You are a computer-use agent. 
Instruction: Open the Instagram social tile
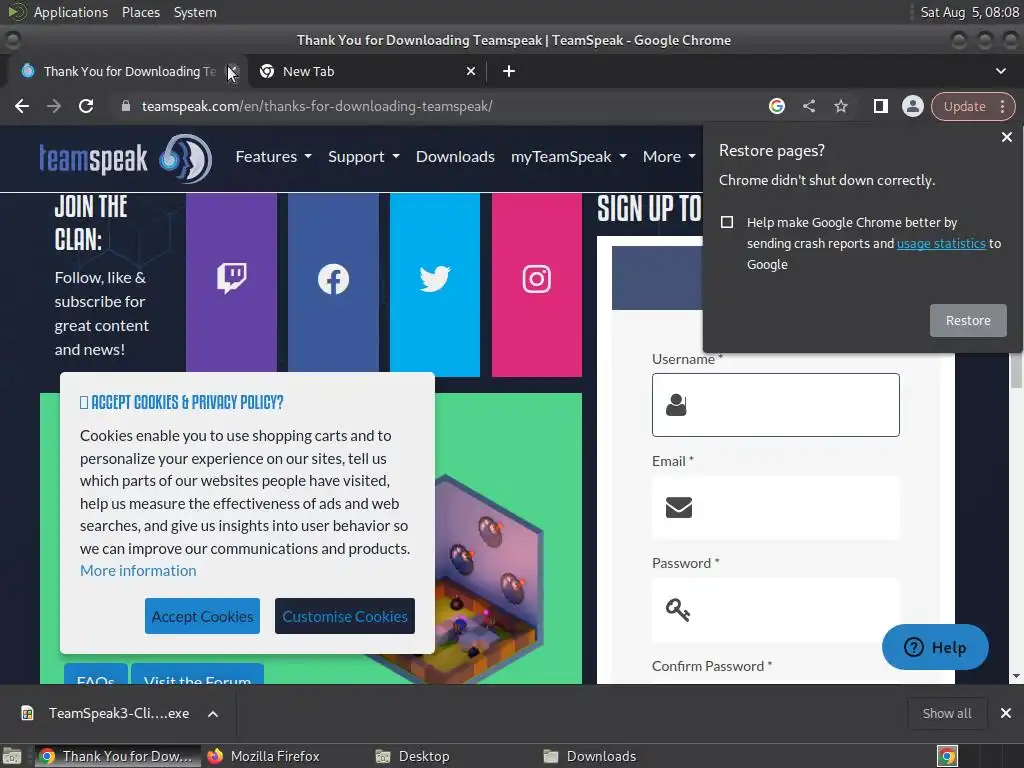point(536,285)
